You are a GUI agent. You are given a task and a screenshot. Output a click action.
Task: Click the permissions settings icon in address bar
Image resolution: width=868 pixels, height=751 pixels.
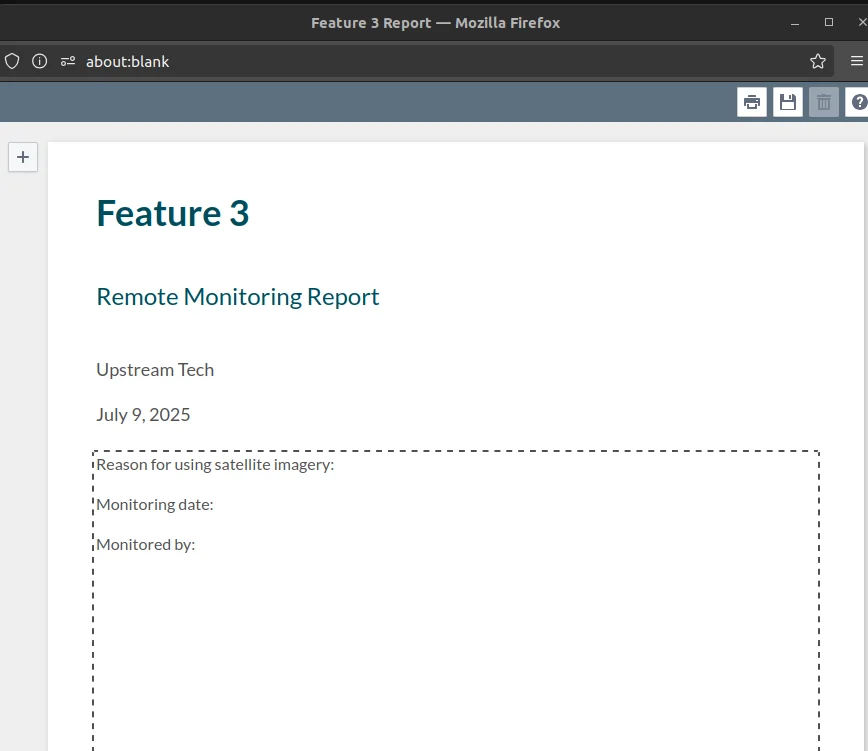(68, 61)
